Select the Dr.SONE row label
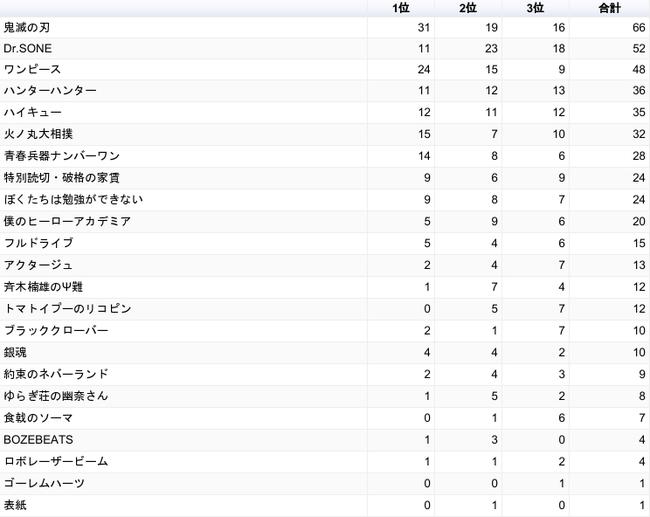 [x=28, y=49]
